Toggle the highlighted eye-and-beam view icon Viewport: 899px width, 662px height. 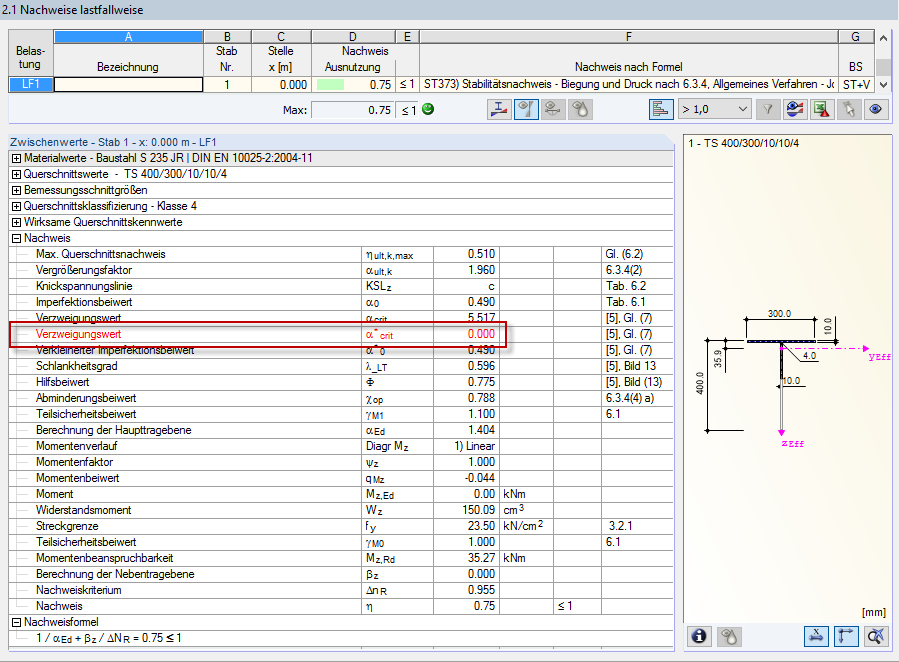(526, 109)
